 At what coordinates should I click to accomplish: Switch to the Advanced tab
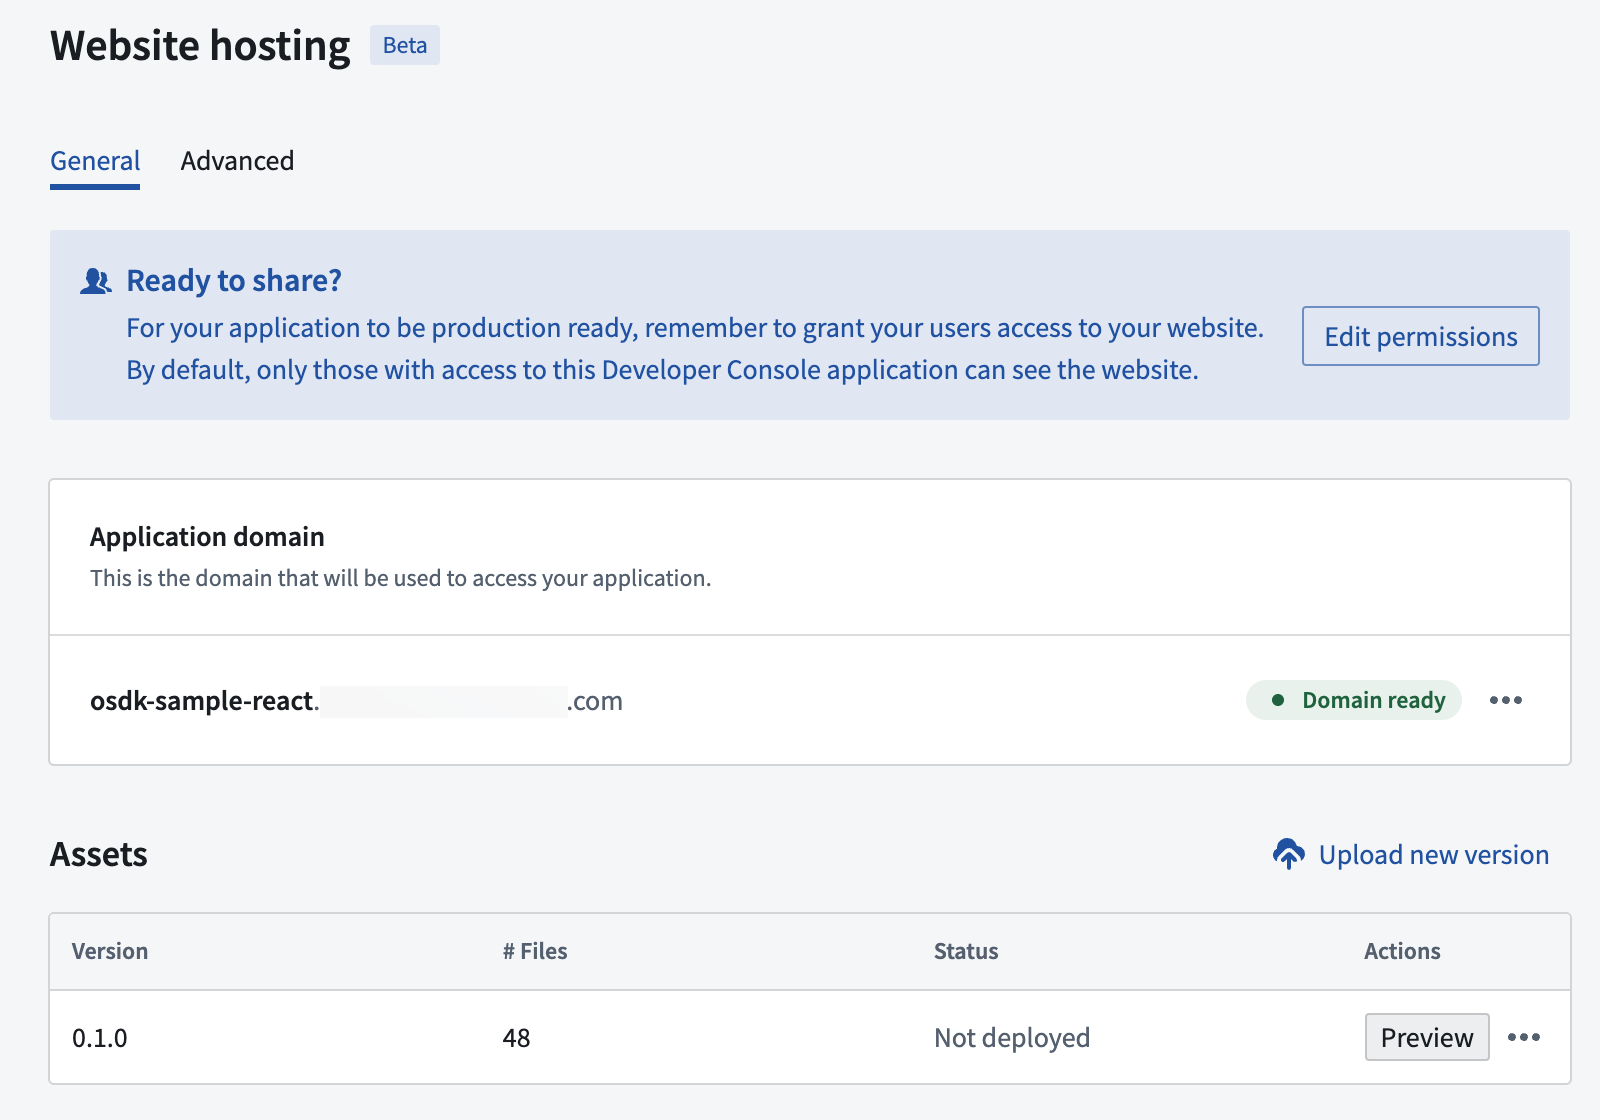coord(237,161)
